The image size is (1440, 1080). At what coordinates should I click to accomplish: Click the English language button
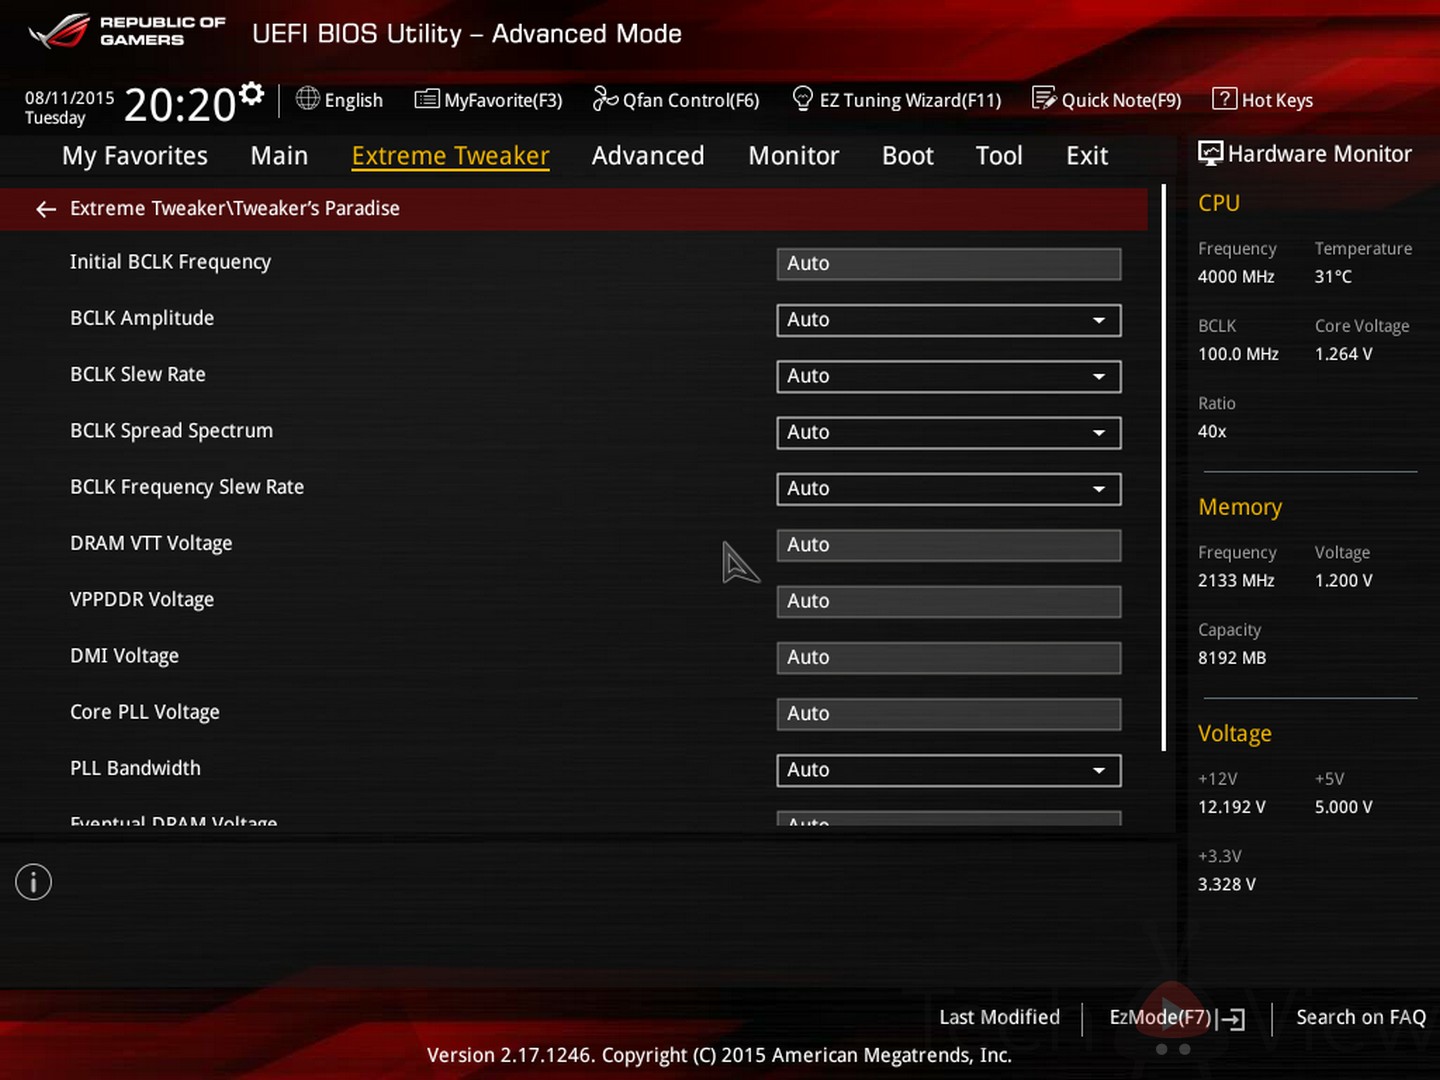click(x=340, y=100)
